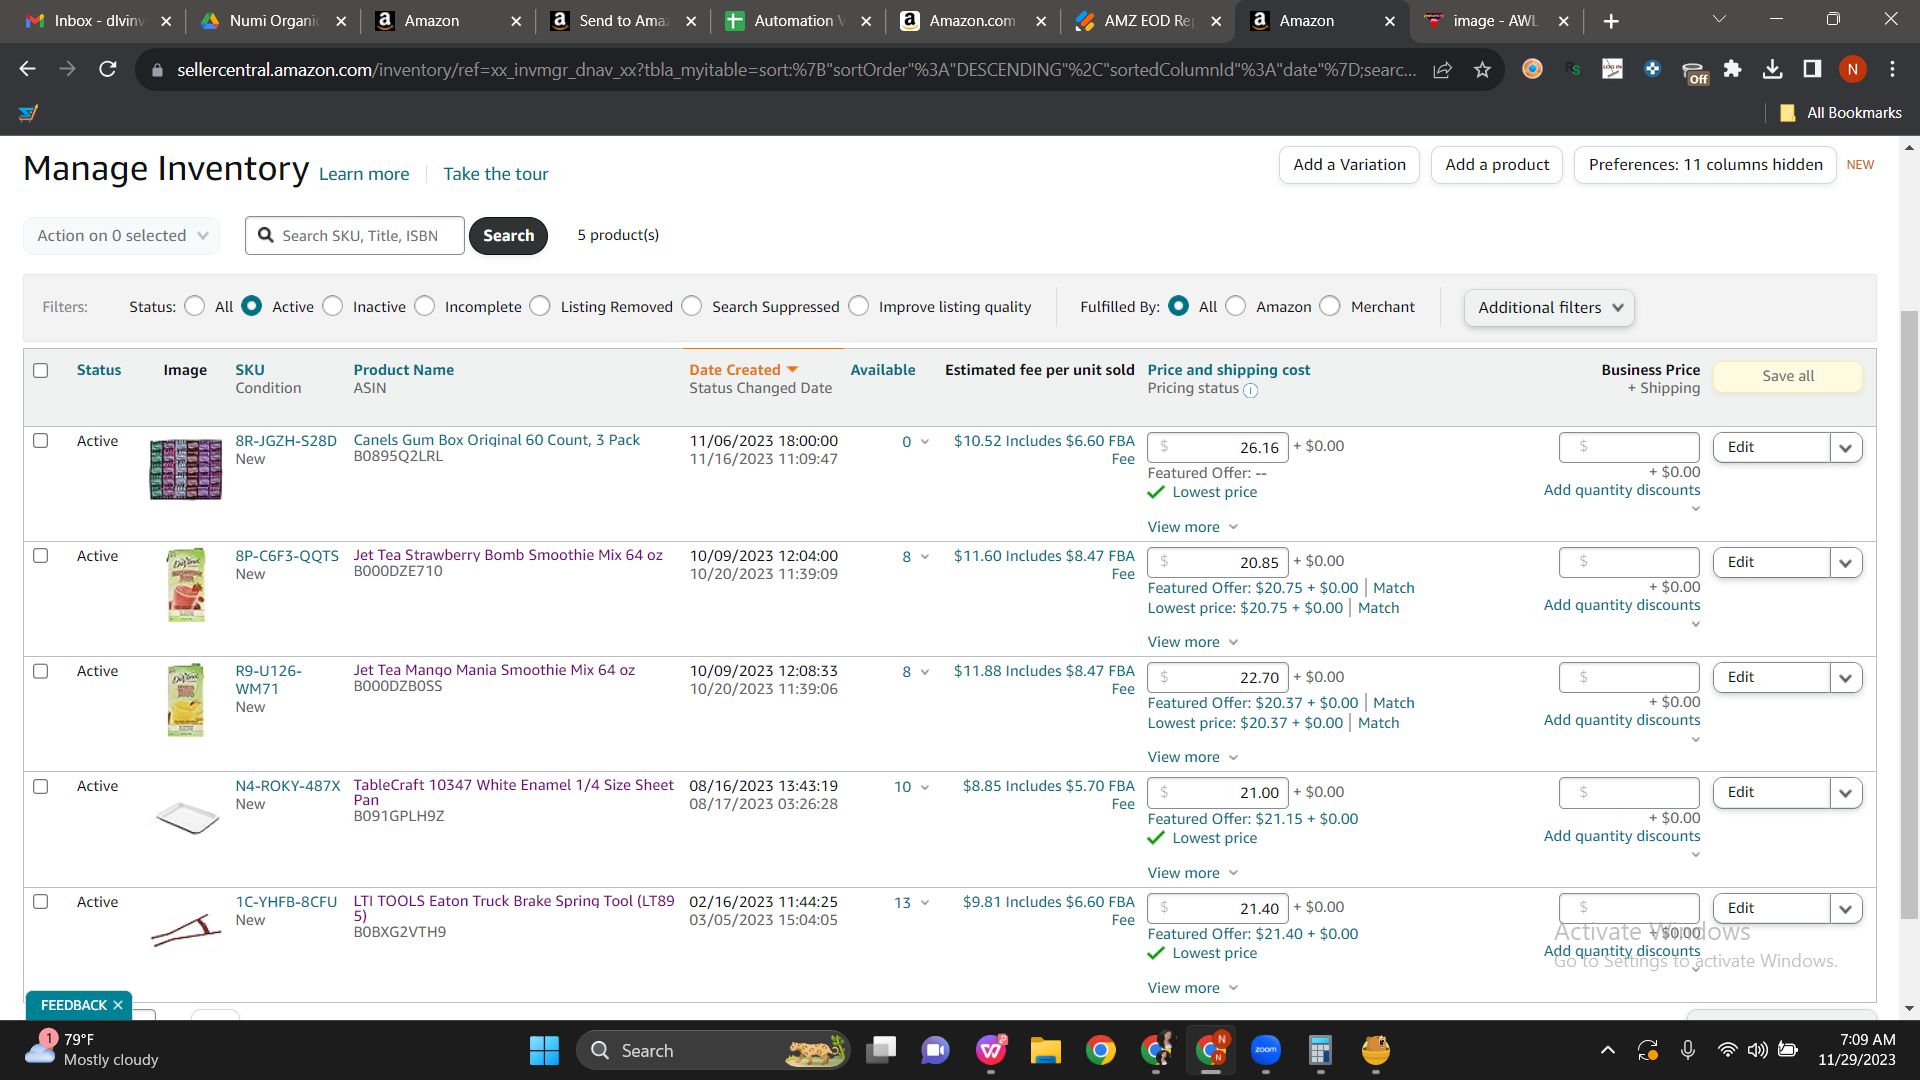Launch Zoom from the taskbar
This screenshot has width=1920, height=1080.
click(1266, 1051)
